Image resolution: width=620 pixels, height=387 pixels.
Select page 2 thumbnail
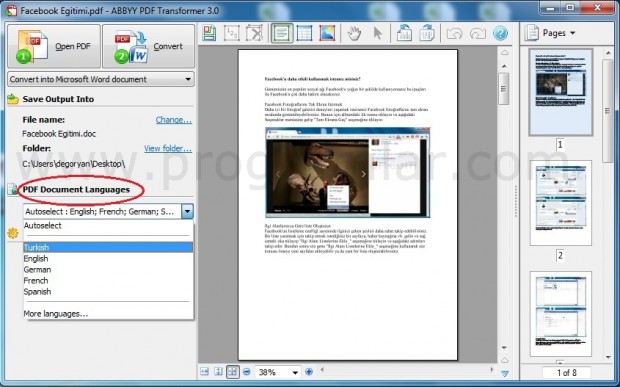click(561, 203)
